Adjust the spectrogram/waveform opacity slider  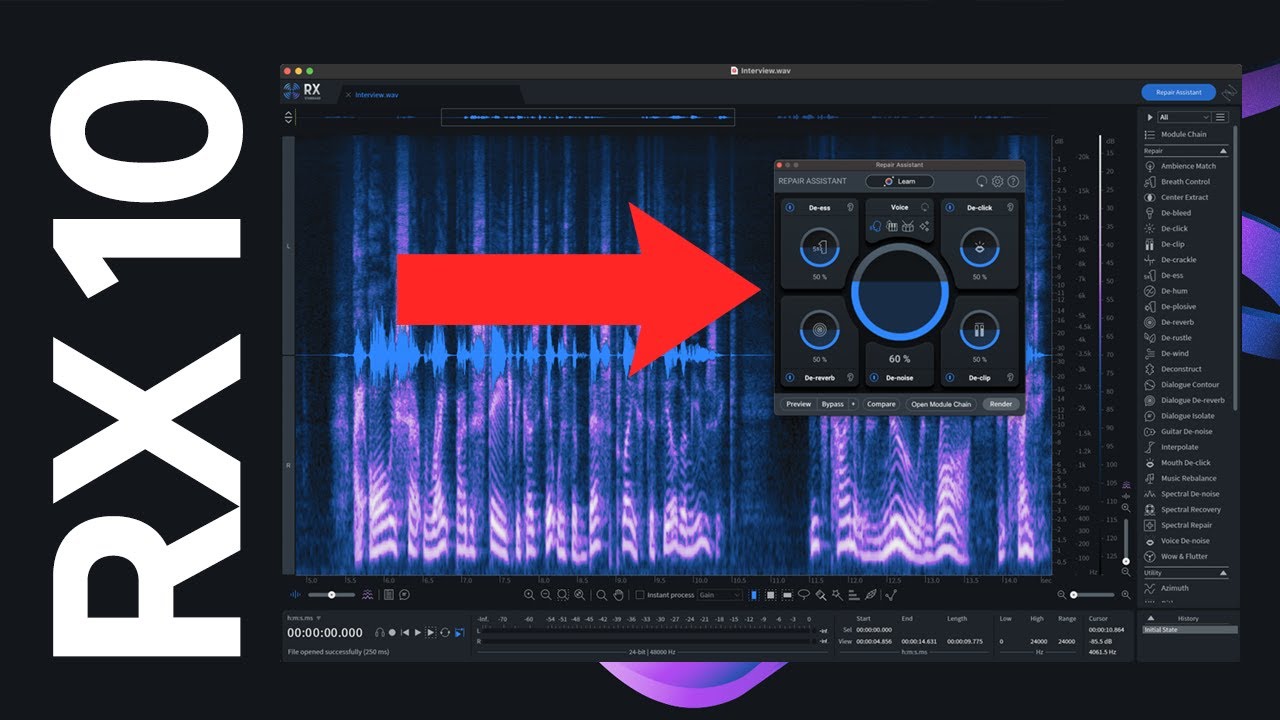pyautogui.click(x=332, y=595)
